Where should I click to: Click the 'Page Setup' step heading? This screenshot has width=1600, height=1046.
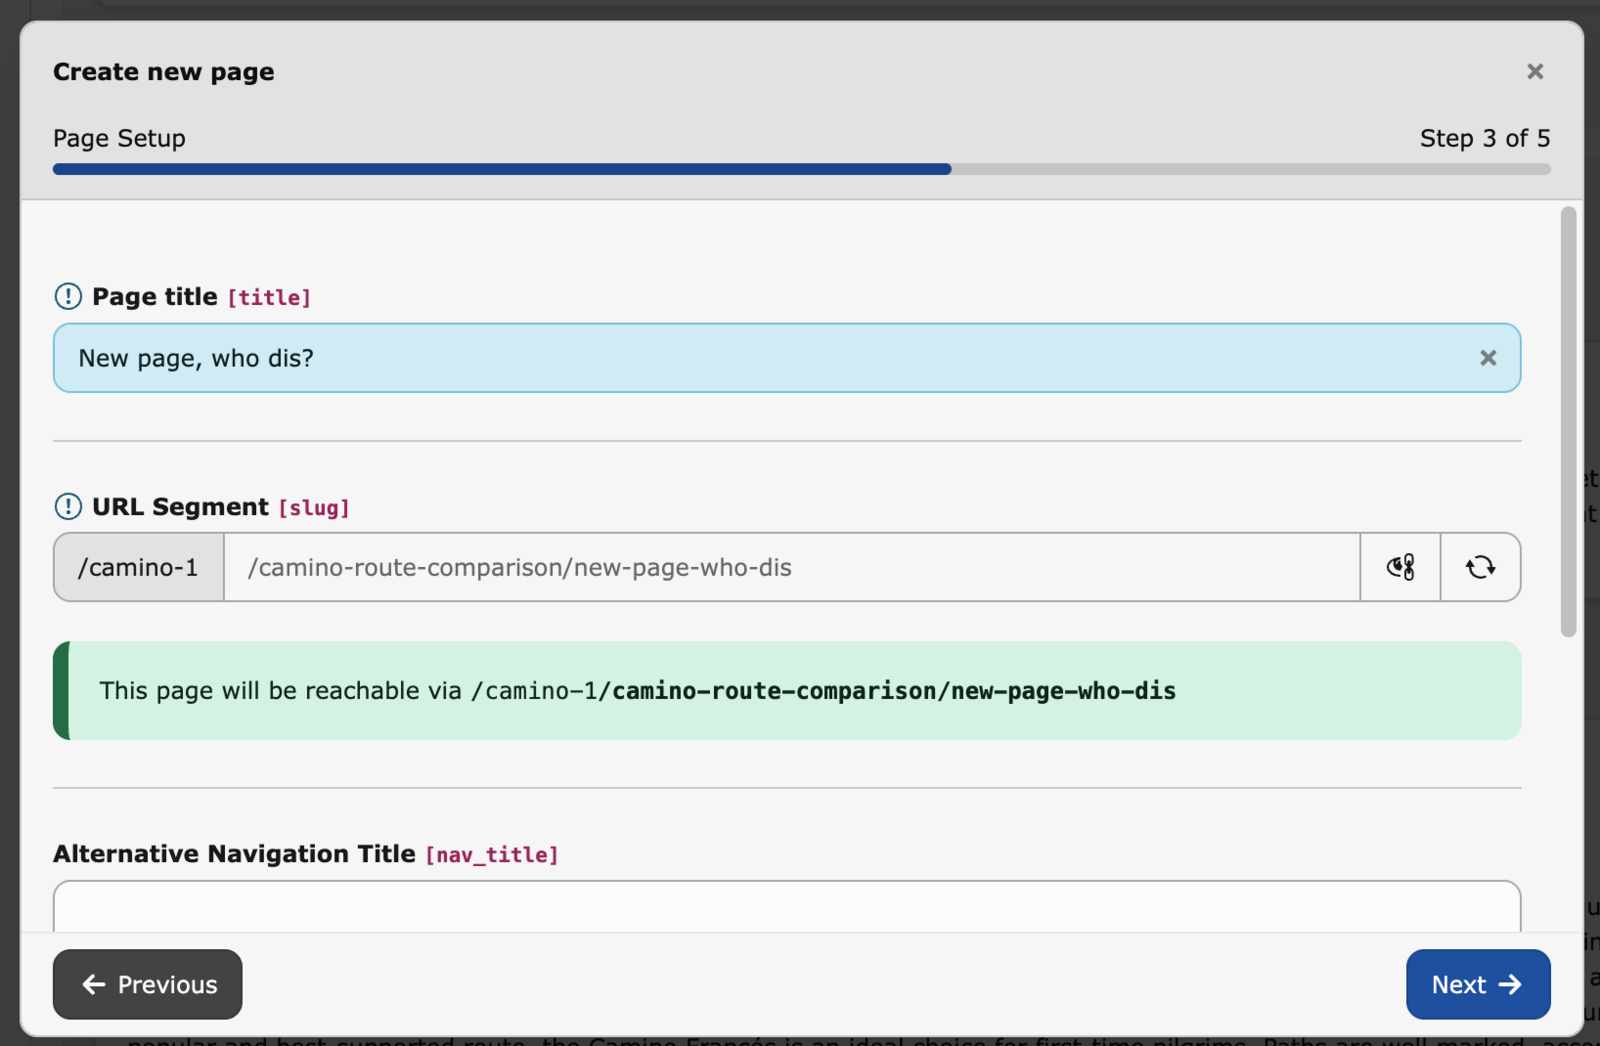(119, 138)
